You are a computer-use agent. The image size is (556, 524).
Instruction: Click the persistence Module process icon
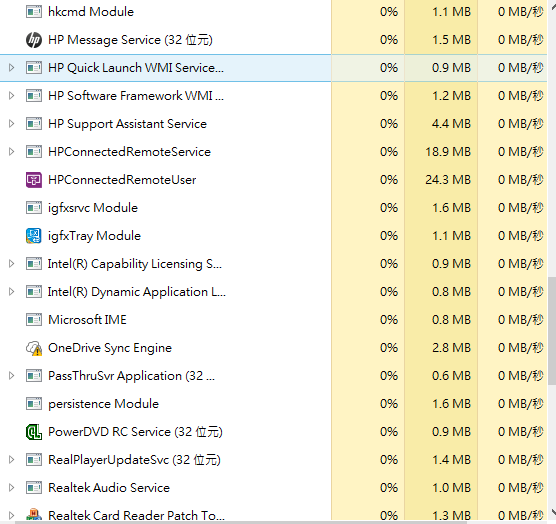(34, 404)
